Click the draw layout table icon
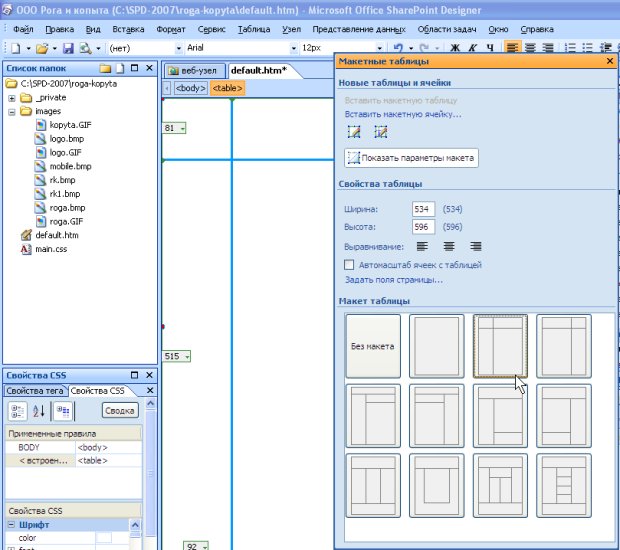This screenshot has width=620, height=550. click(354, 132)
